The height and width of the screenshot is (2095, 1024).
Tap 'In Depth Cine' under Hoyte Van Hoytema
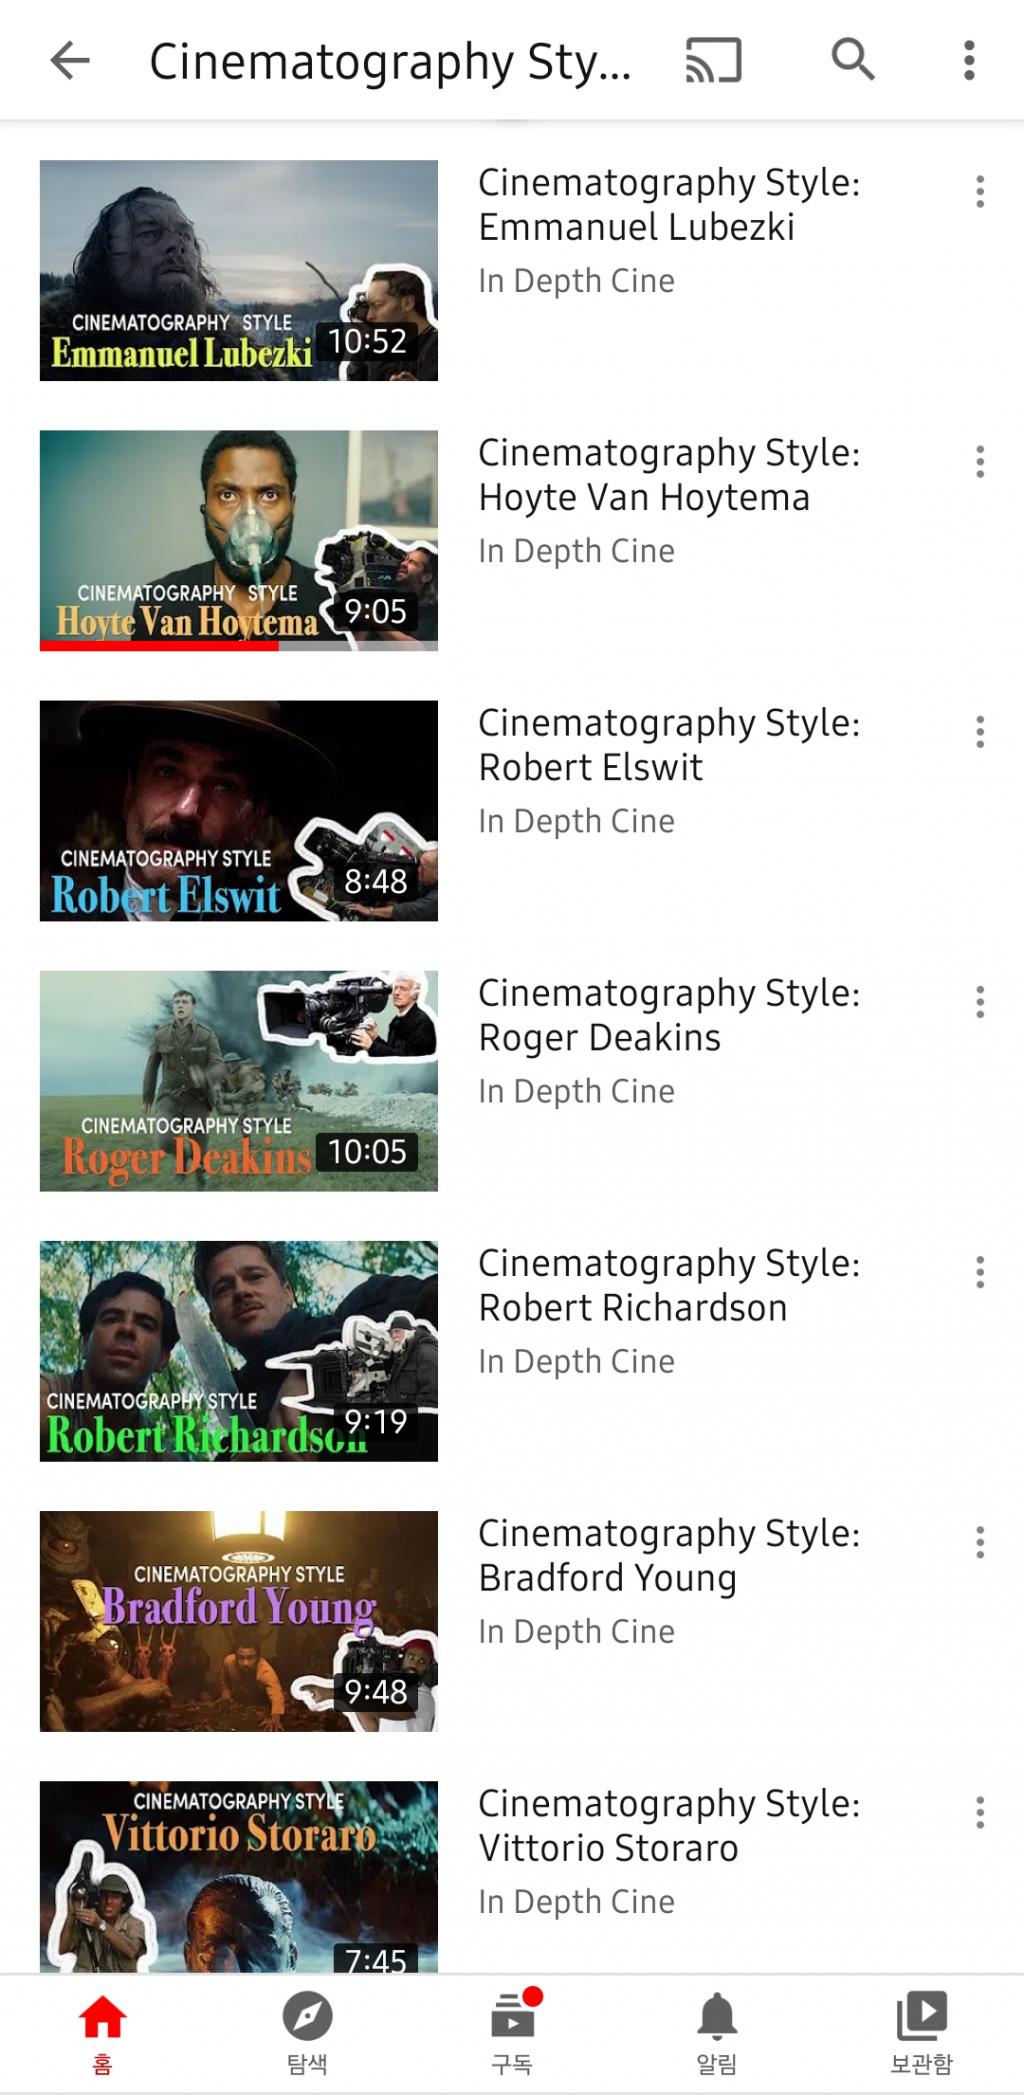(576, 551)
